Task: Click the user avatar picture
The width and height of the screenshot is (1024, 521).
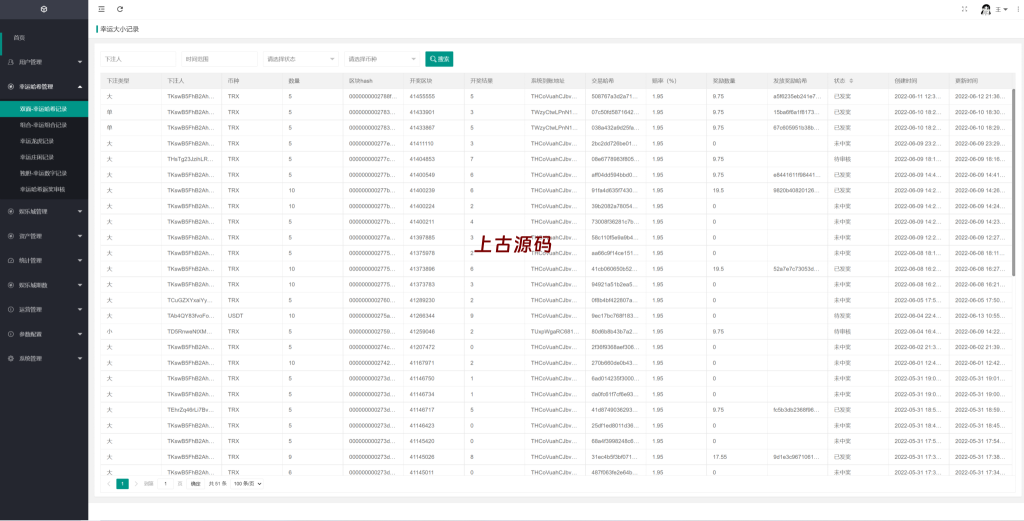Action: click(986, 10)
